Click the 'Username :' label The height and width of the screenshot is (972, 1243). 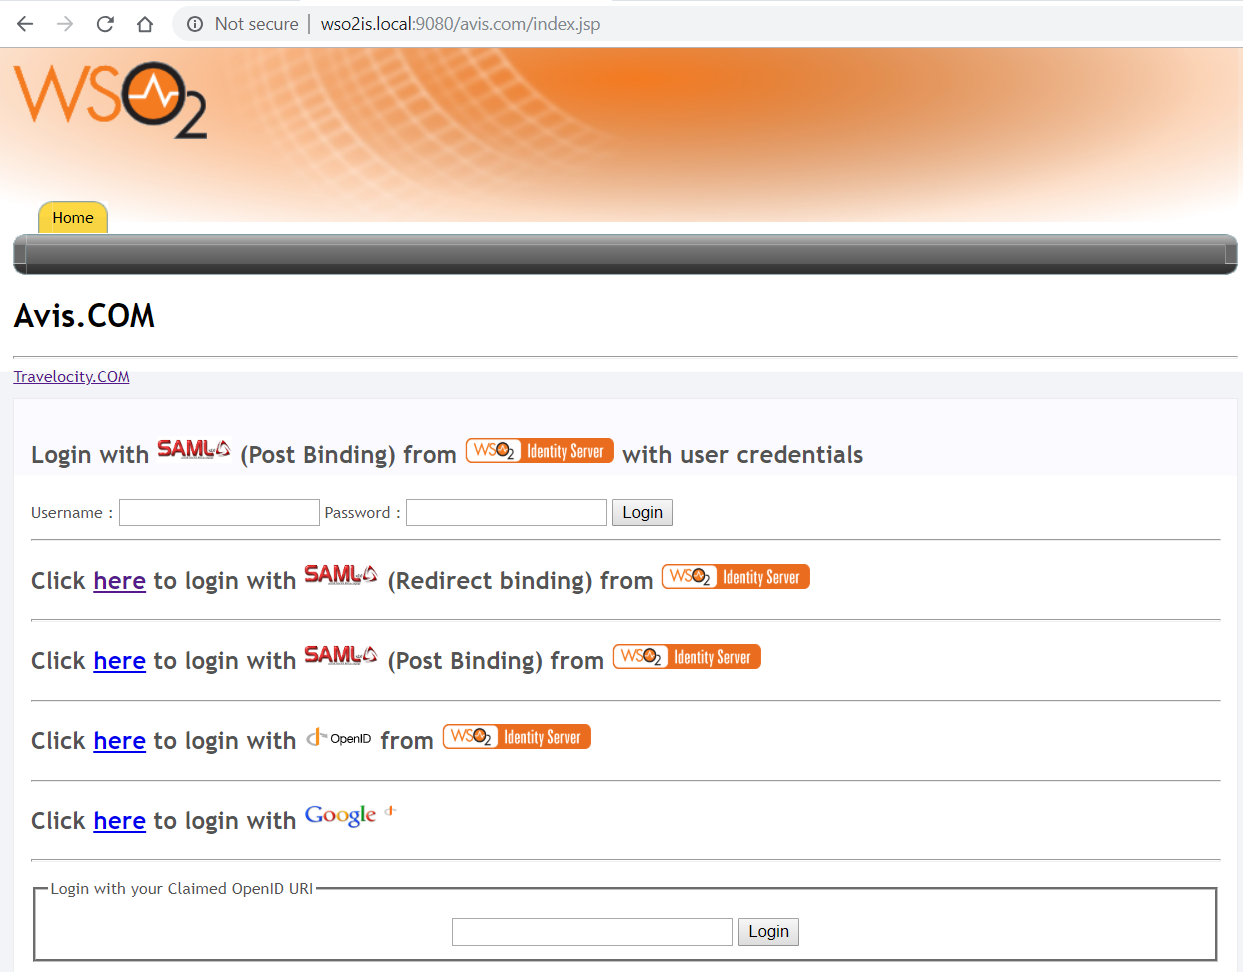pyautogui.click(x=72, y=513)
